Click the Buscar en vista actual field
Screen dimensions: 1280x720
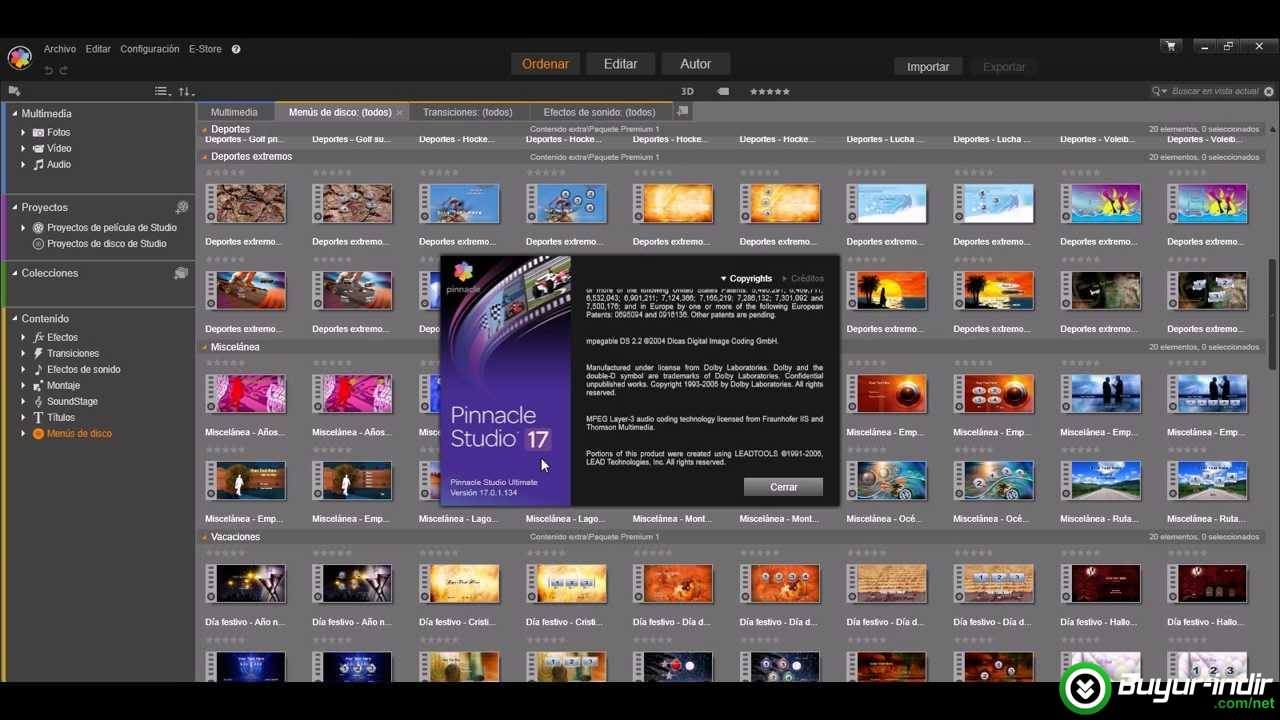[x=1215, y=91]
